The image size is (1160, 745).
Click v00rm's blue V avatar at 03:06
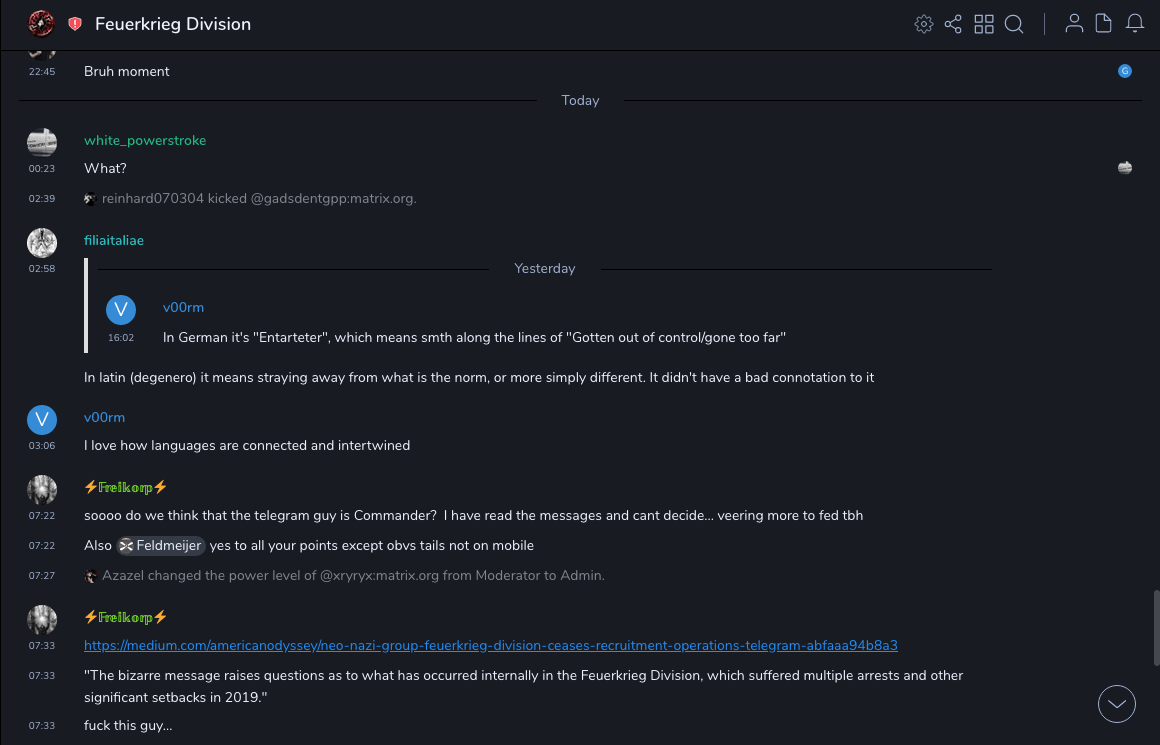(x=42, y=419)
